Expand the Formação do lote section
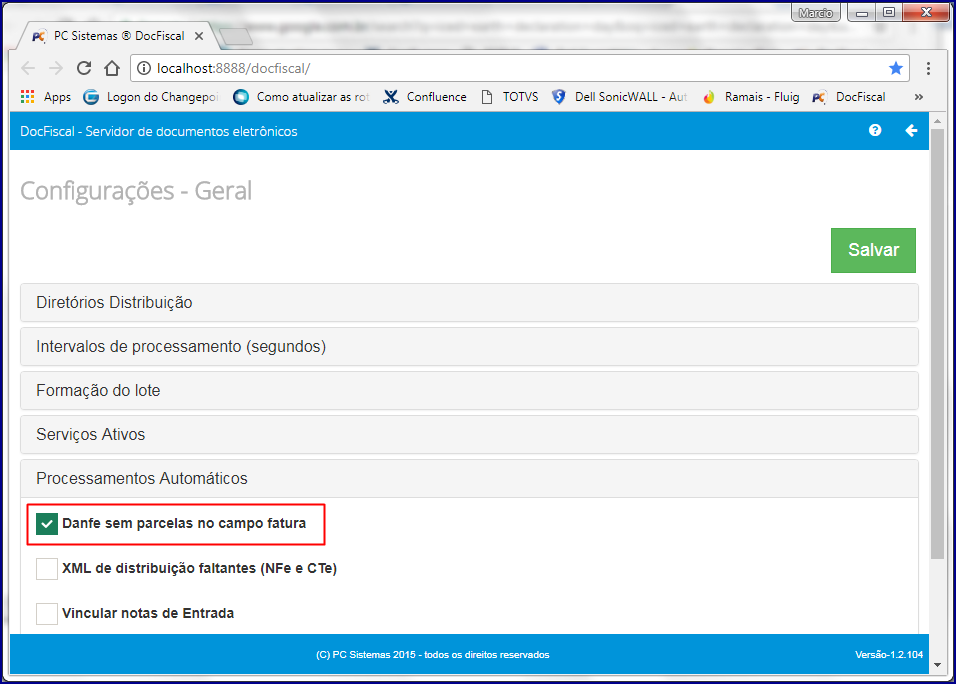 point(469,390)
